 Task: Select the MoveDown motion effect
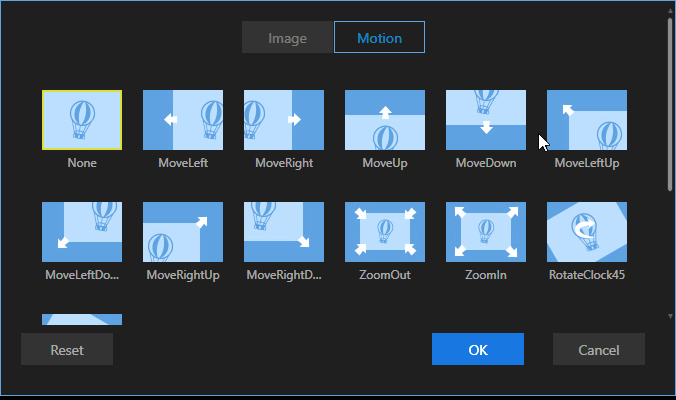coord(486,120)
